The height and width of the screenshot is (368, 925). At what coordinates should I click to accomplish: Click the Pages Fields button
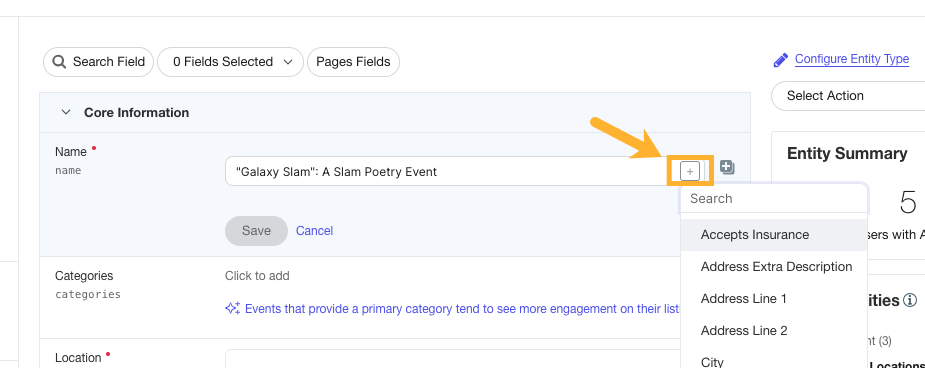coord(353,62)
